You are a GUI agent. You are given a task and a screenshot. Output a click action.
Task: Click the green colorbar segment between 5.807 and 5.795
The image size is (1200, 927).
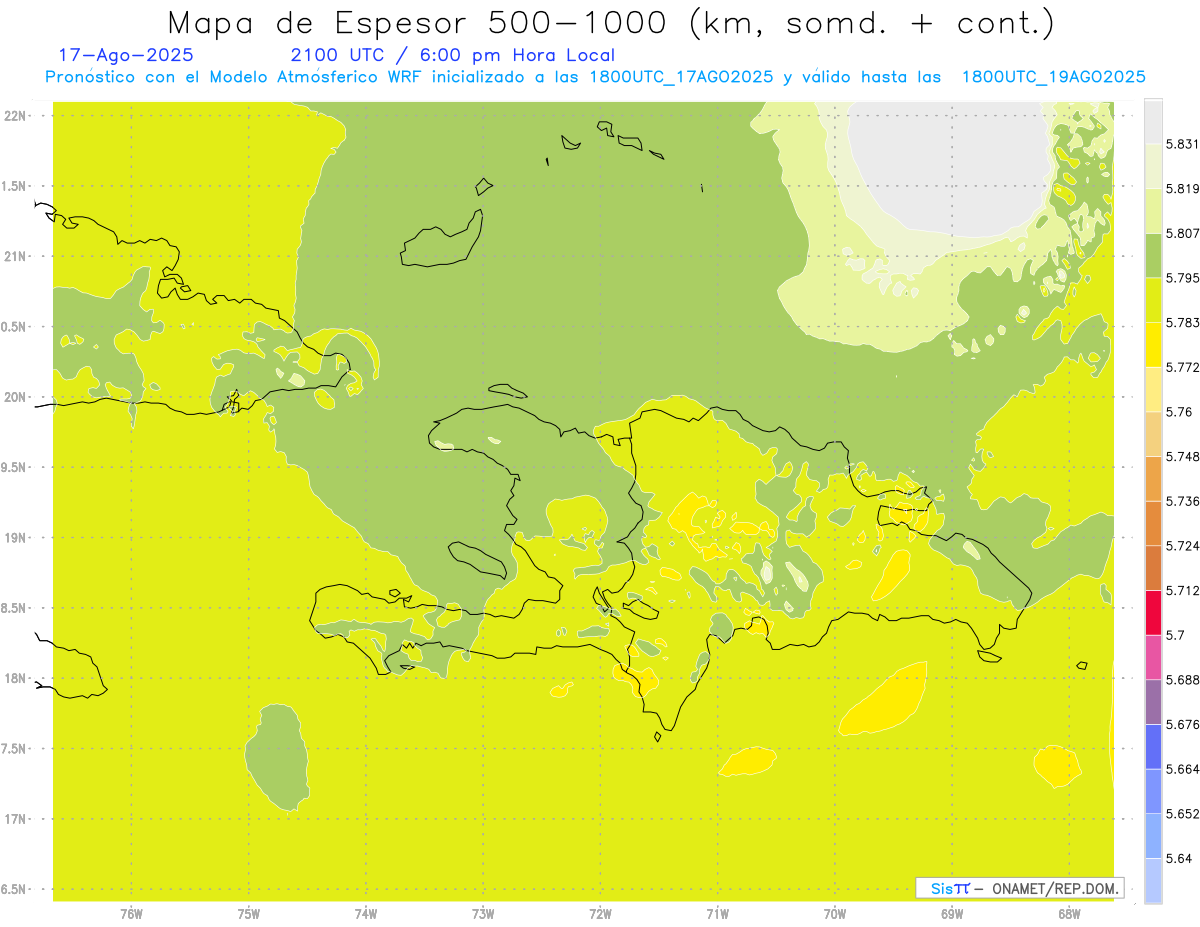pyautogui.click(x=1153, y=255)
